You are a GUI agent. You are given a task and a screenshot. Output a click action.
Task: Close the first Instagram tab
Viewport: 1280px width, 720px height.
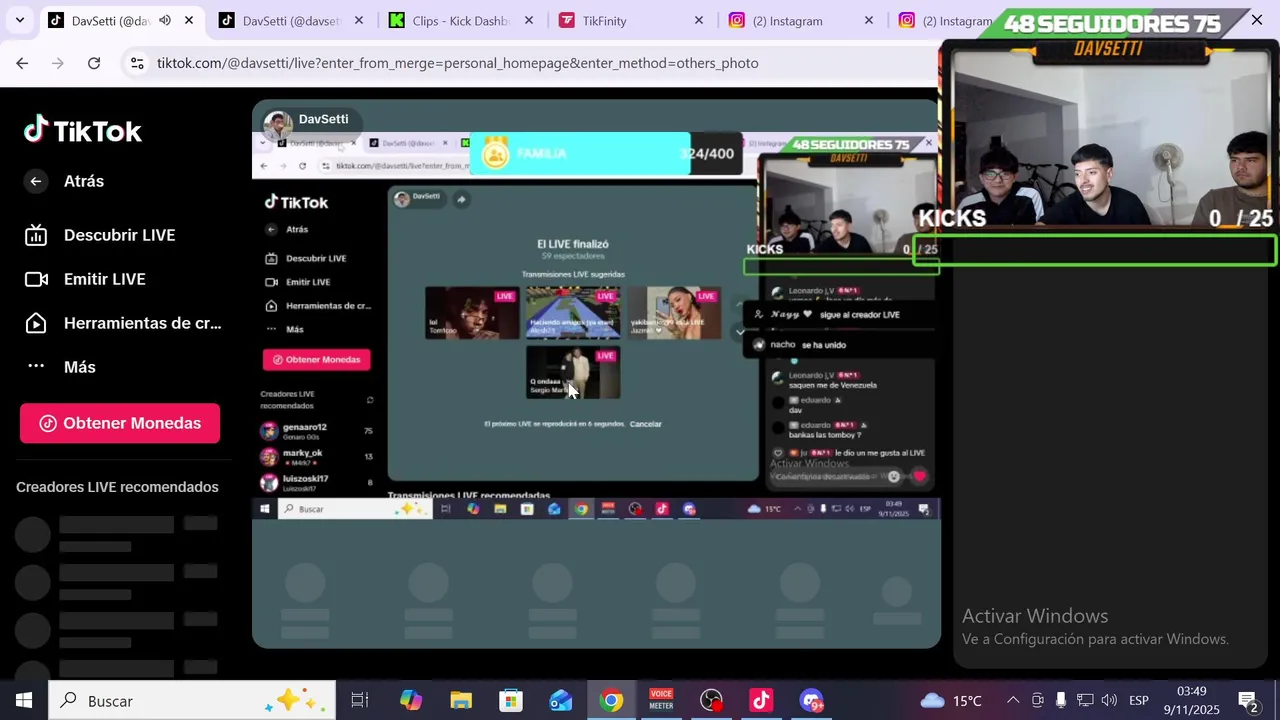point(869,20)
